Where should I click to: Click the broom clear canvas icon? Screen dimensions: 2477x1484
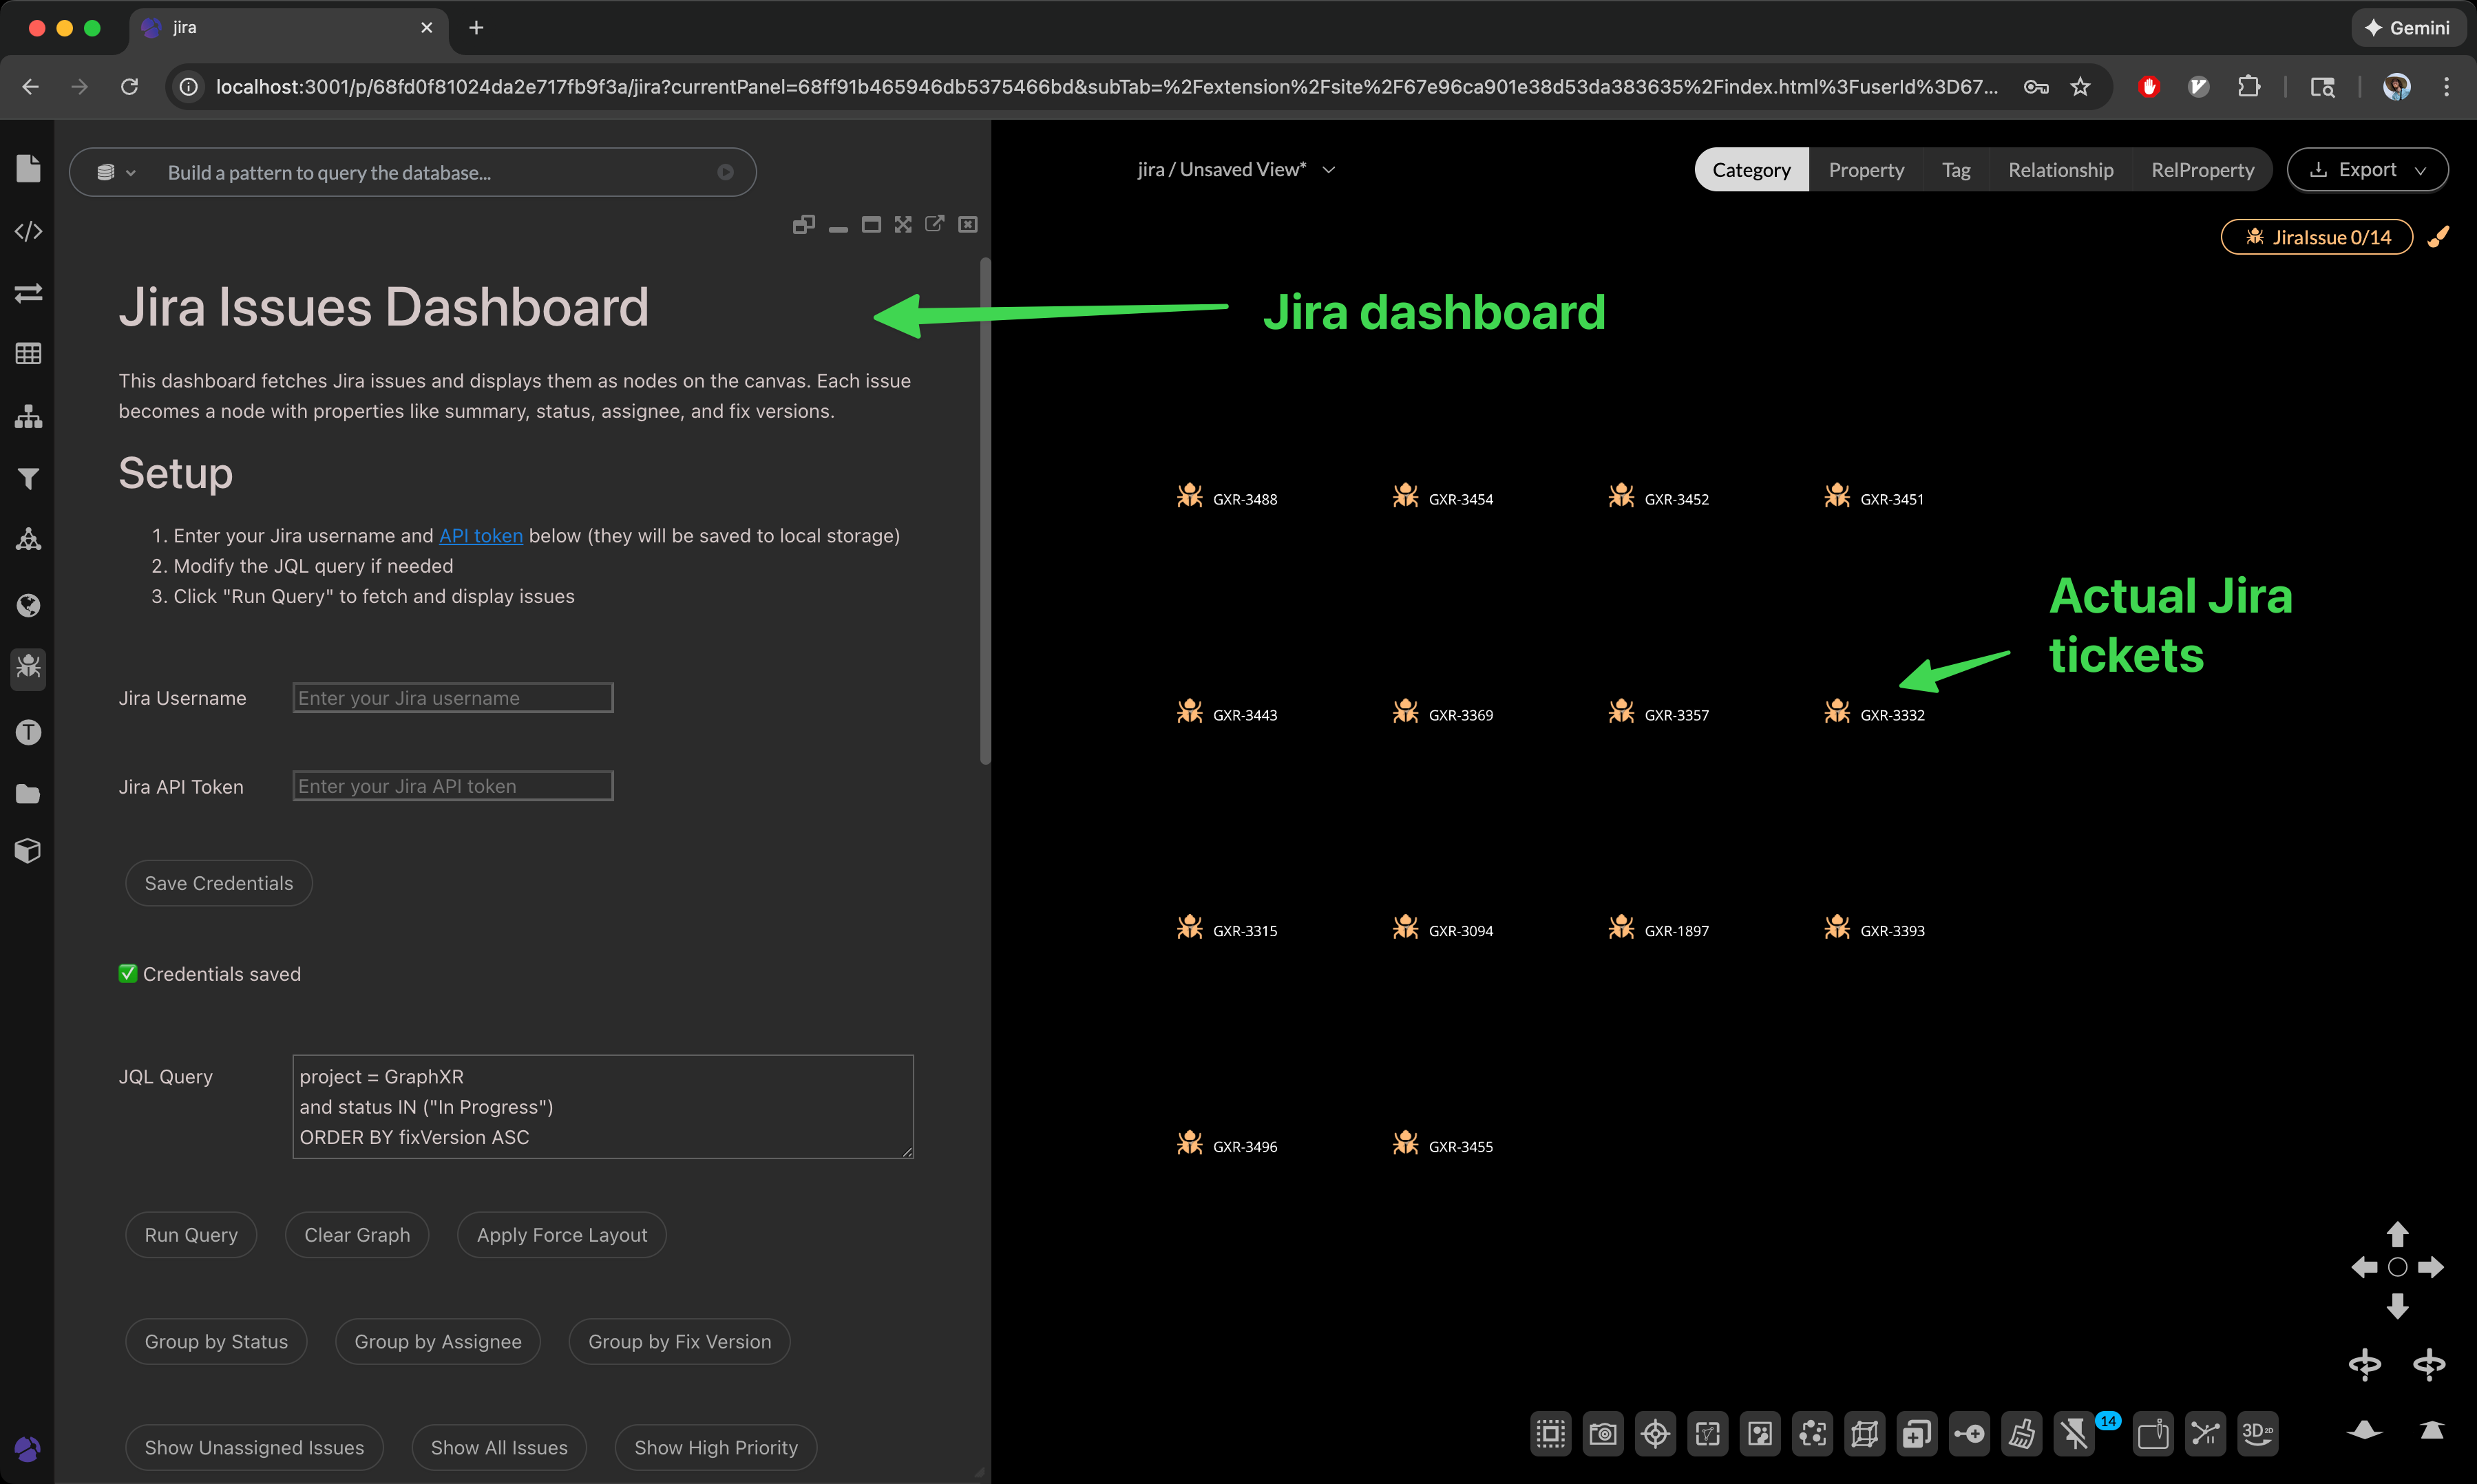[2021, 1434]
